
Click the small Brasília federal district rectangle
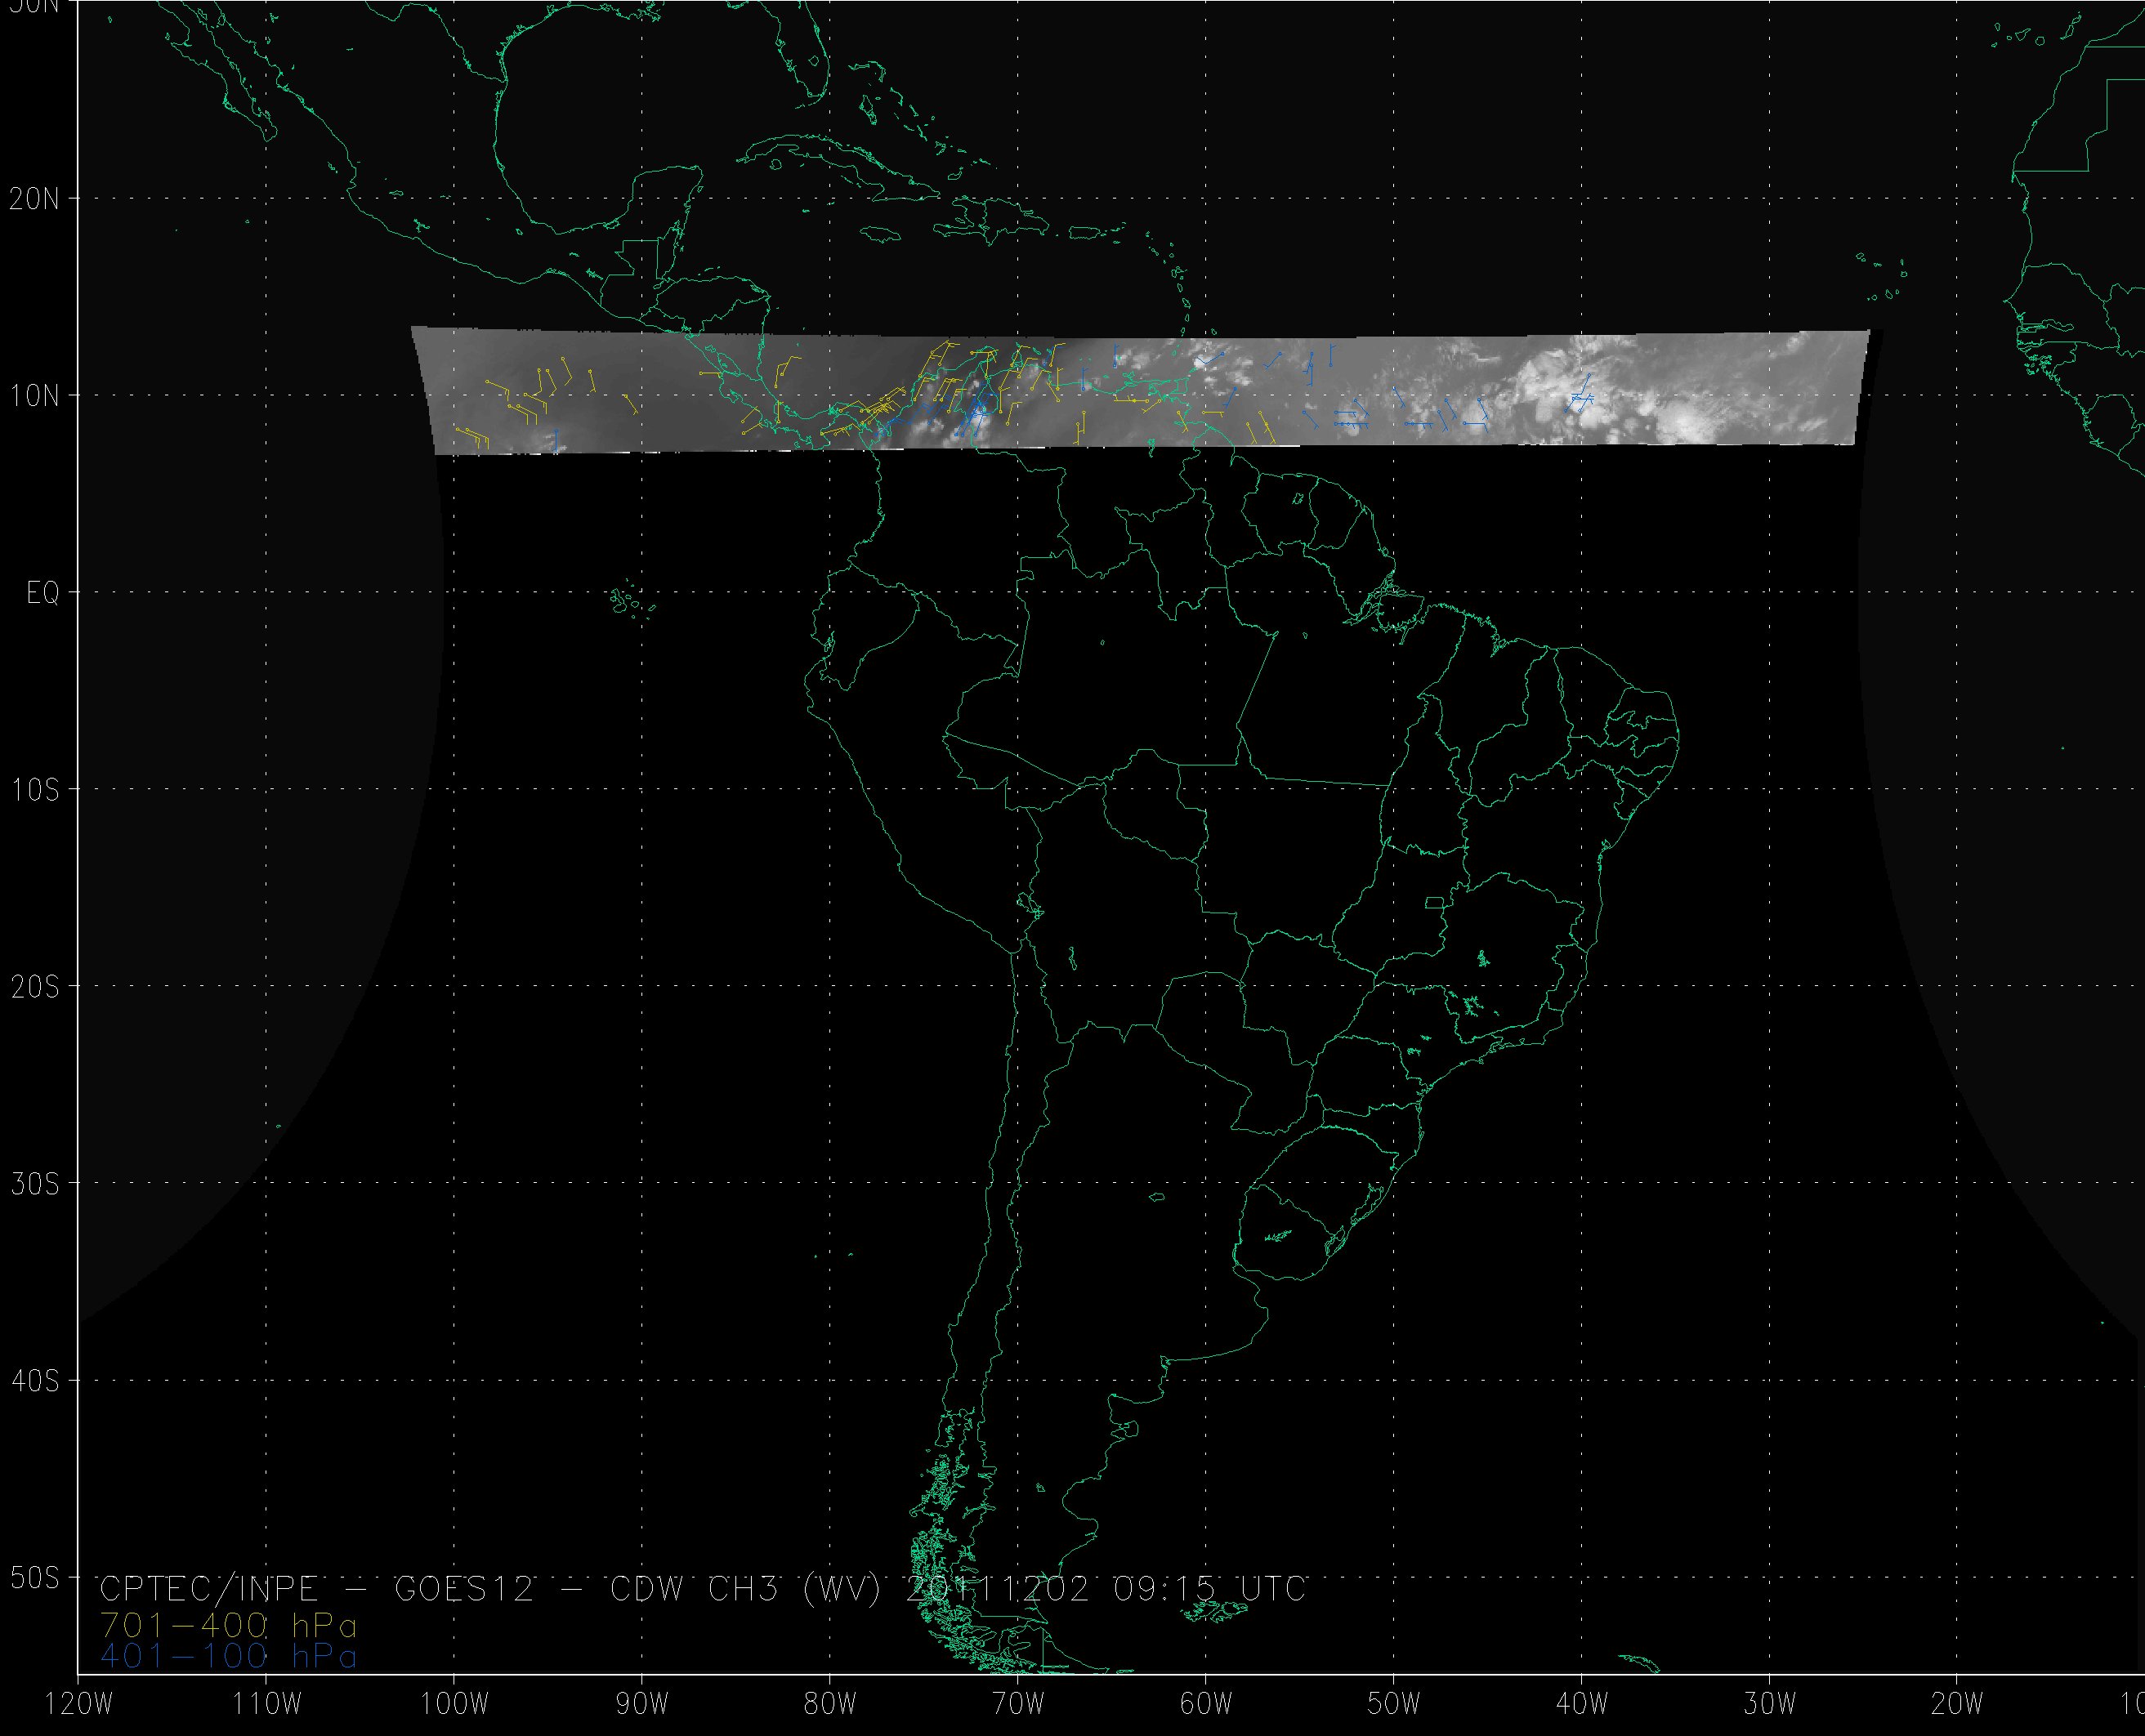(x=1434, y=903)
